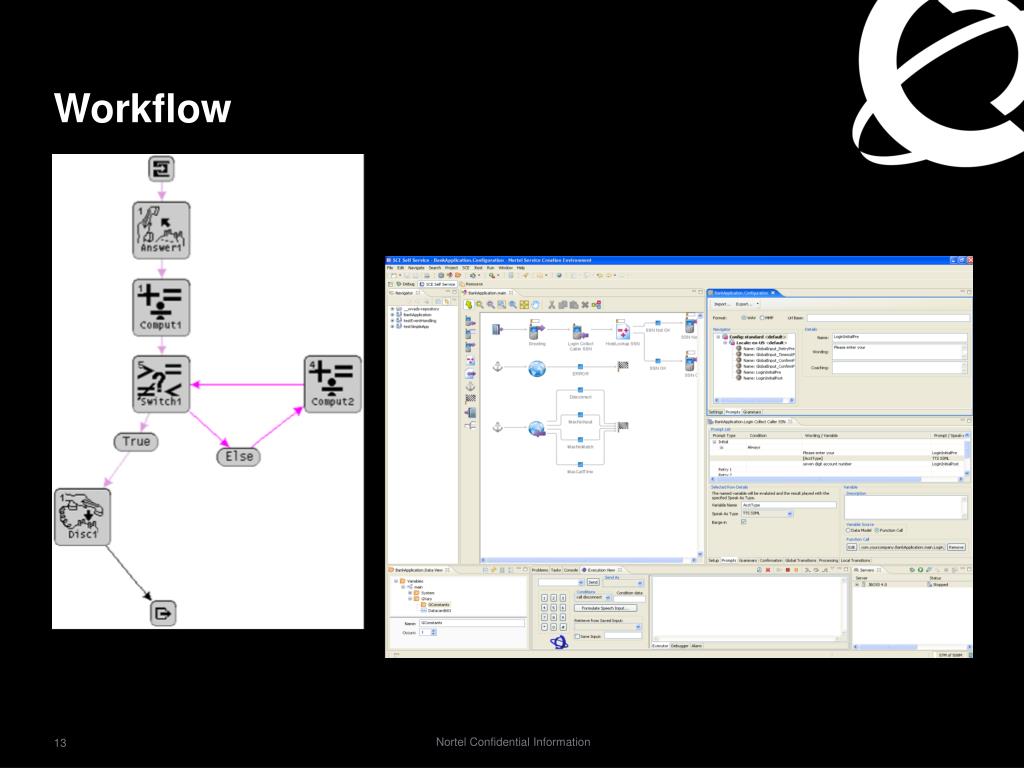Click the Disconnect transition marker
Image resolution: width=1024 pixels, height=768 pixels.
click(x=581, y=390)
